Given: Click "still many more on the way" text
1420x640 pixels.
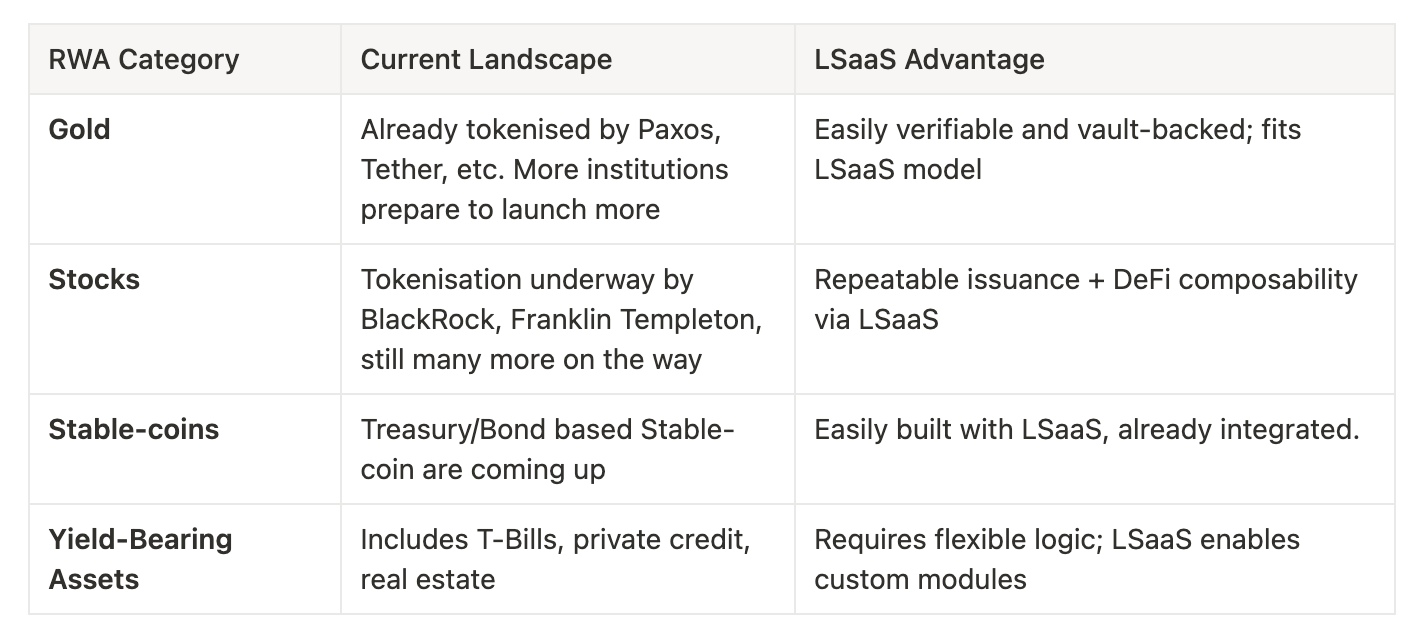Looking at the screenshot, I should (x=531, y=360).
